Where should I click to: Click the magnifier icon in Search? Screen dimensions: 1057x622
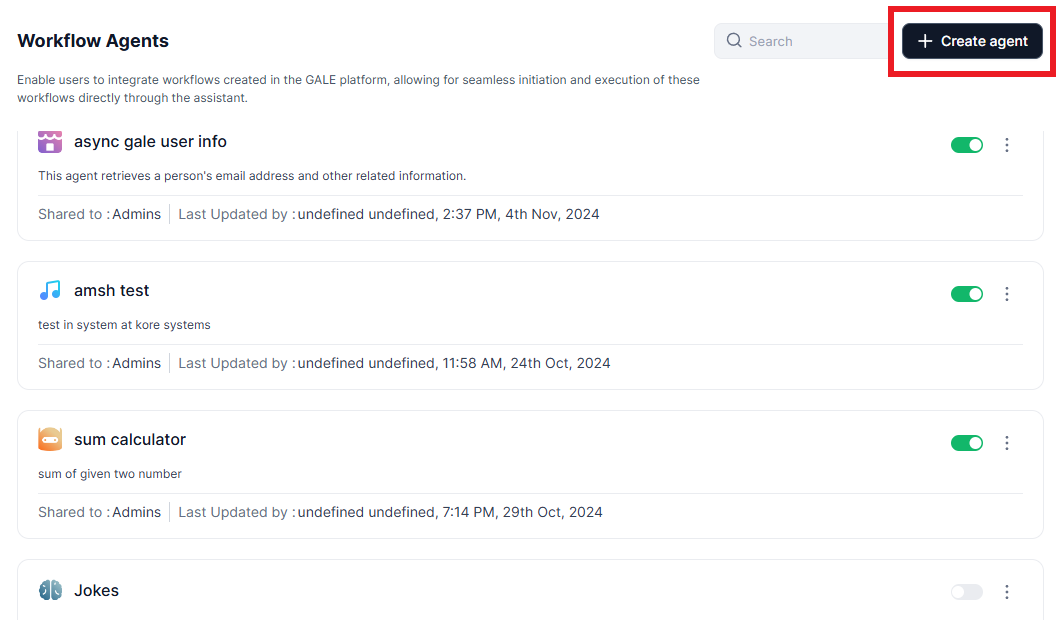[x=734, y=40]
